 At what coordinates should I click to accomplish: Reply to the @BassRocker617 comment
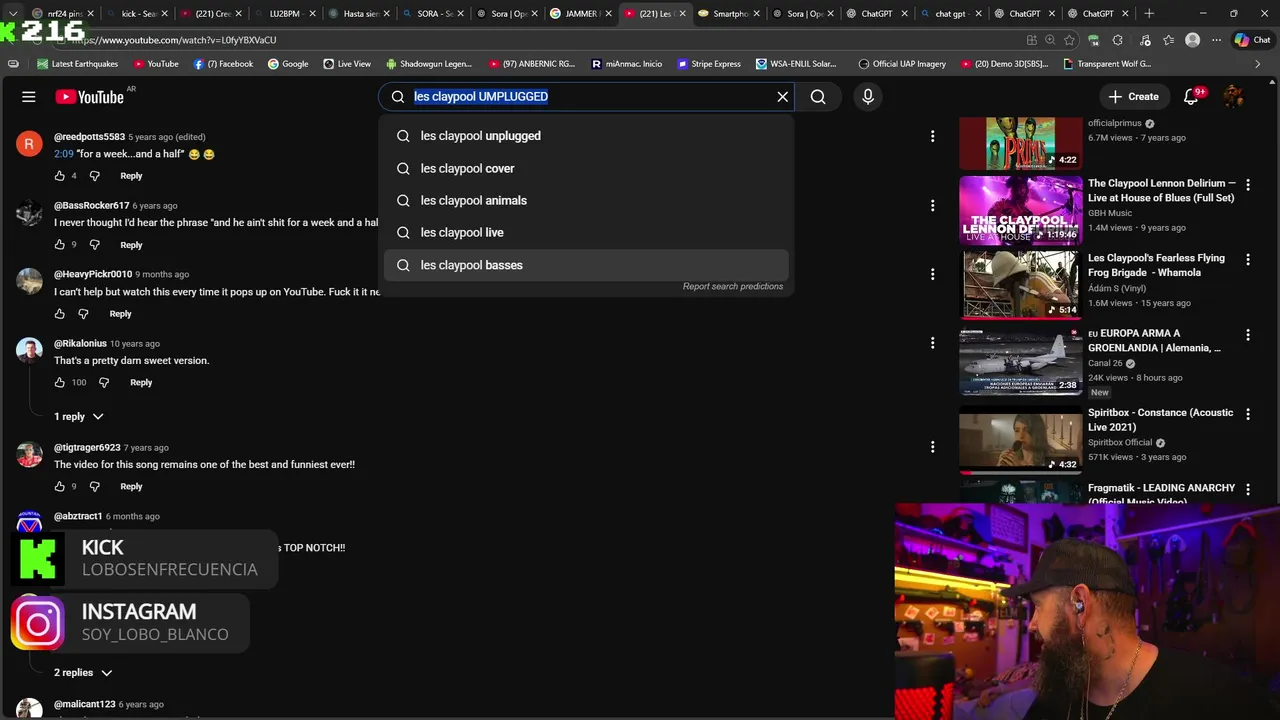131,245
